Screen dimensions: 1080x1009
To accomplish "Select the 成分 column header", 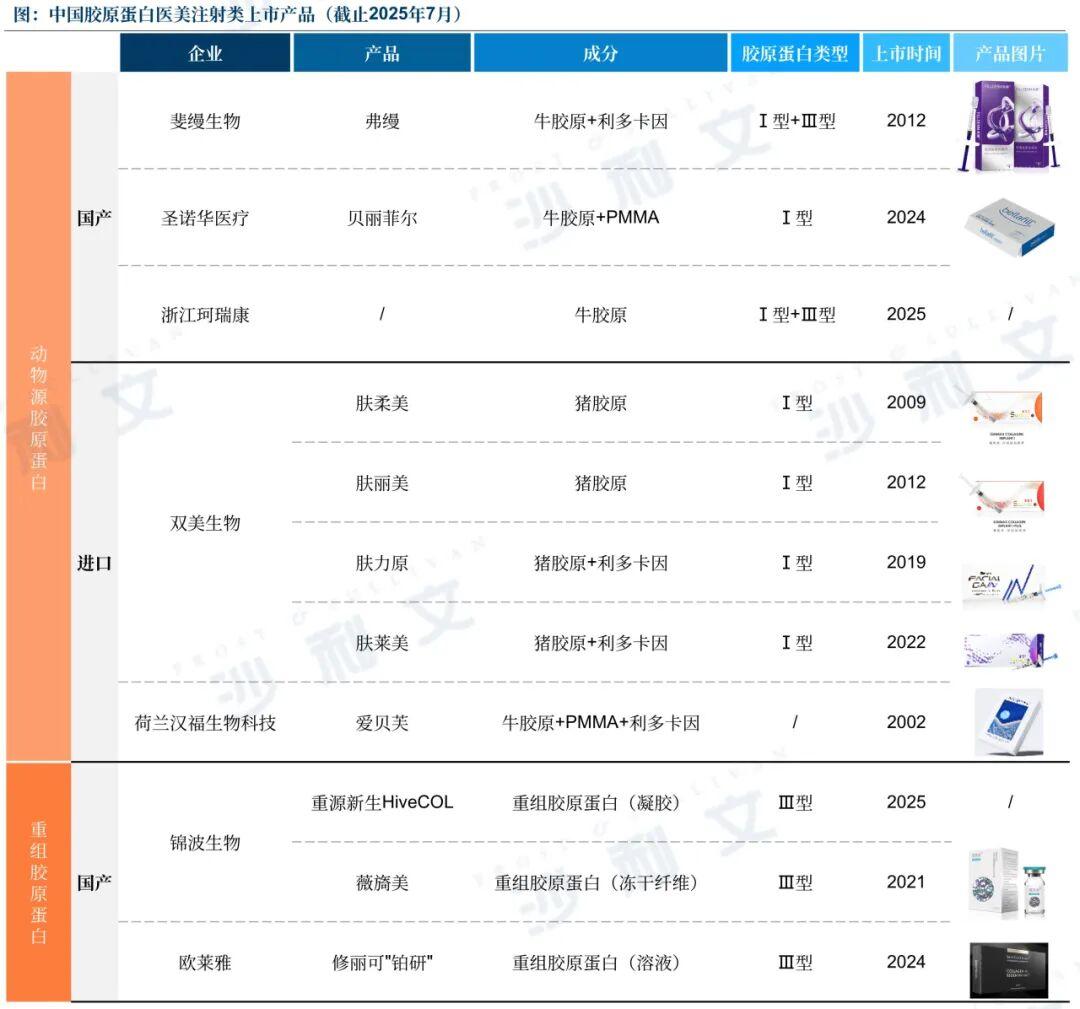I will click(600, 54).
